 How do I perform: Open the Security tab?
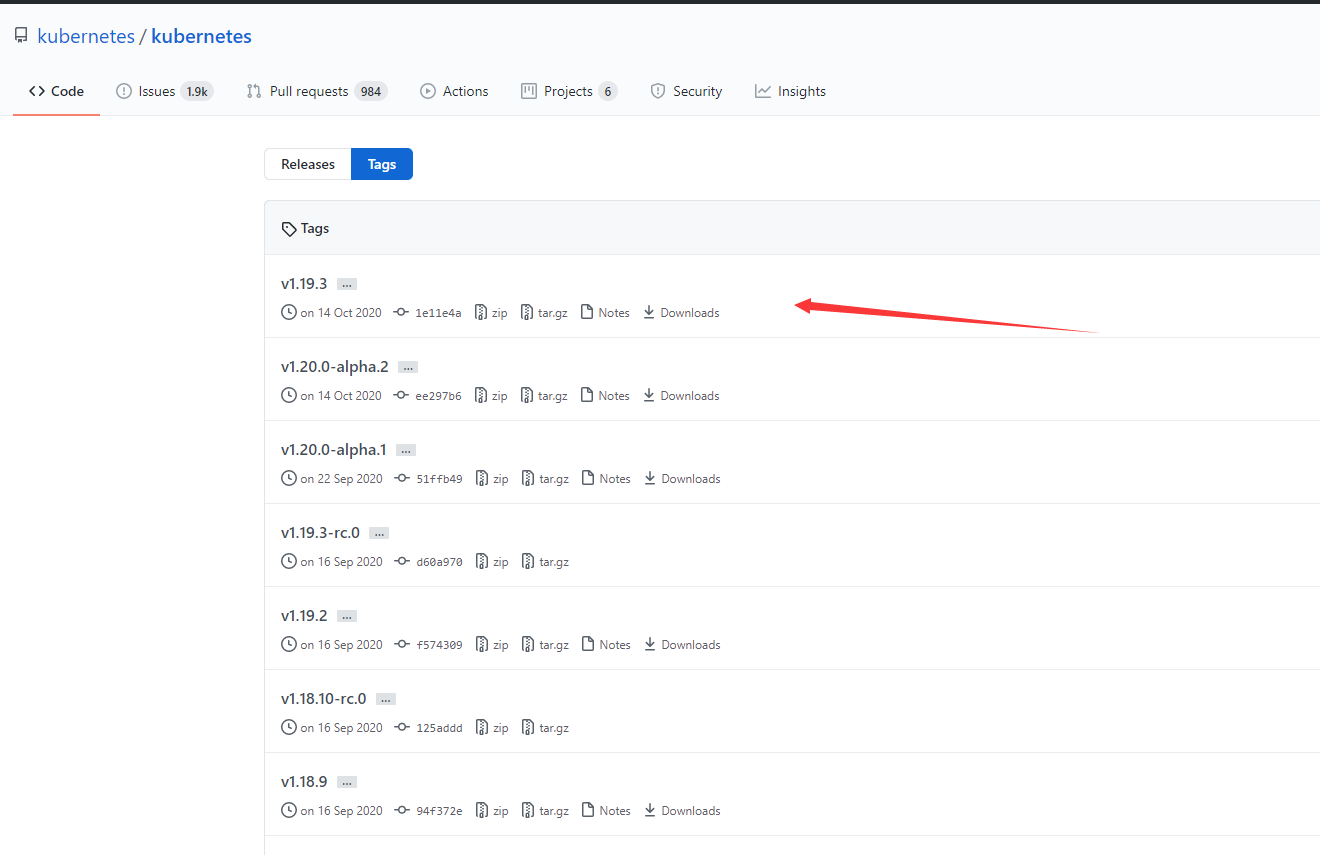point(686,91)
